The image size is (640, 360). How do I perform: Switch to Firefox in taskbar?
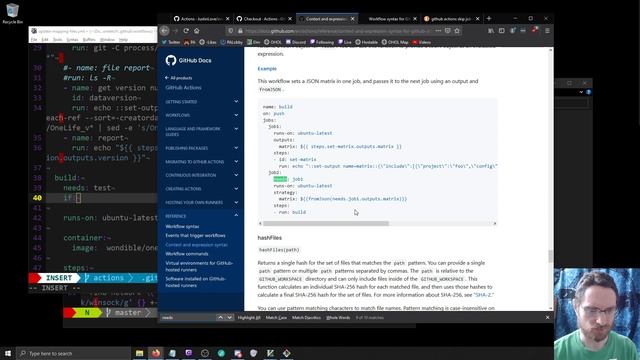156,353
